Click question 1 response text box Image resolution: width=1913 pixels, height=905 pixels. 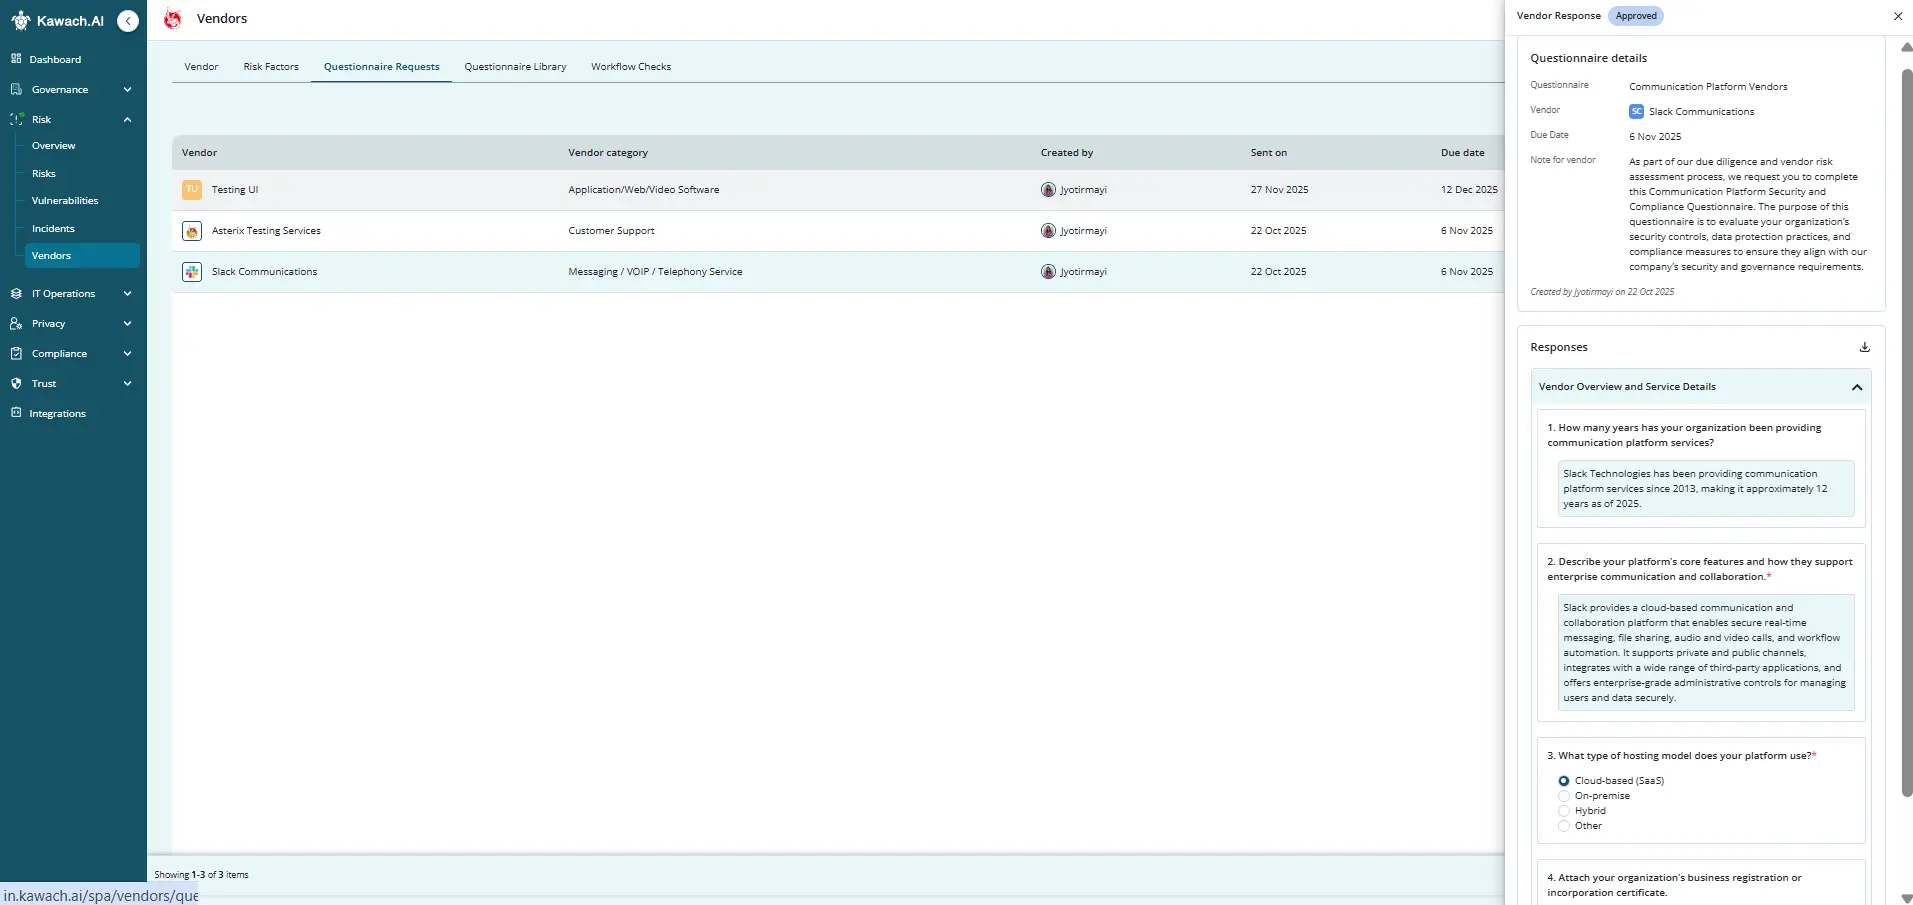click(x=1706, y=489)
